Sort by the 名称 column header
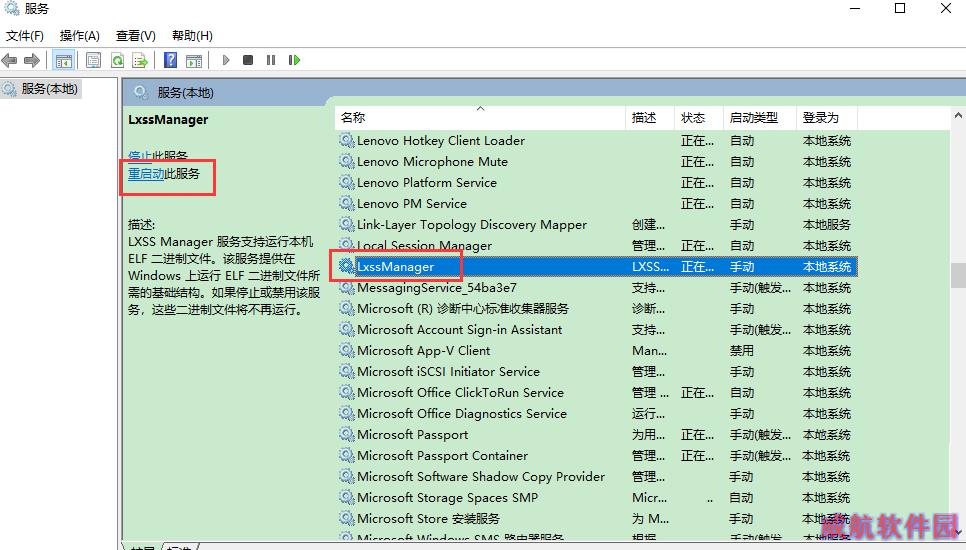This screenshot has width=966, height=550. (480, 118)
